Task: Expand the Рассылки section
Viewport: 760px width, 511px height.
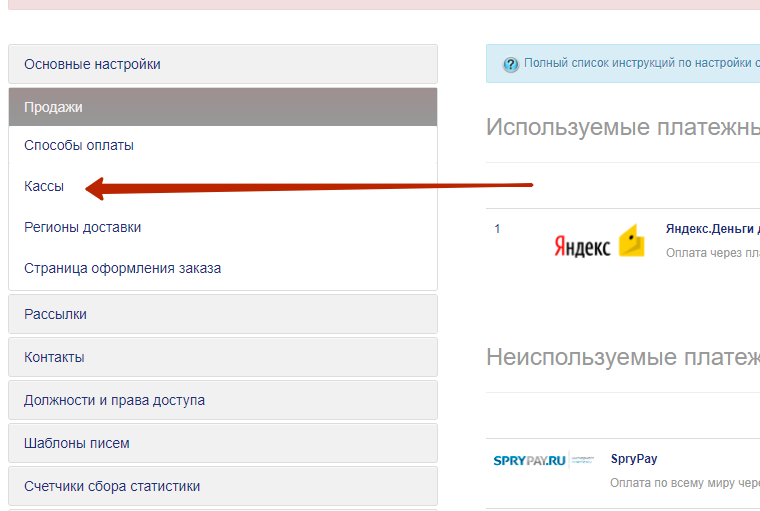Action: [222, 314]
